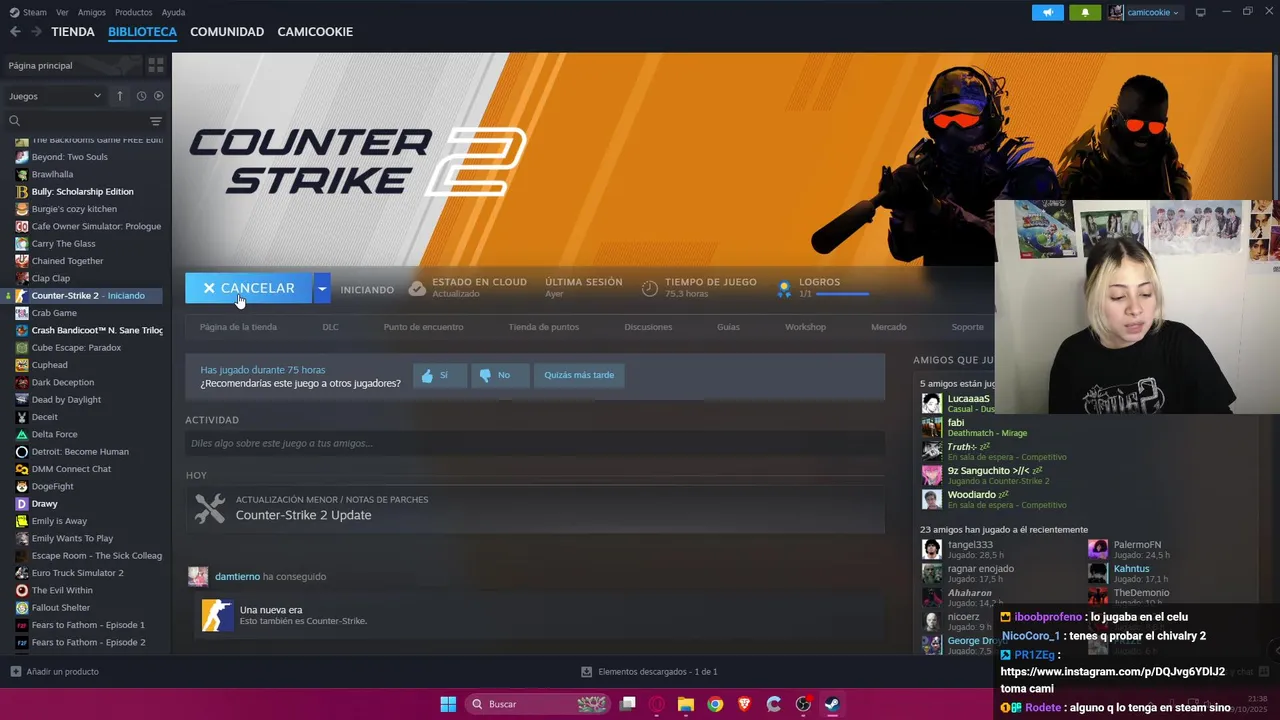Image resolution: width=1280 pixels, height=720 pixels.
Task: Open the Discusiones tab
Action: [648, 327]
